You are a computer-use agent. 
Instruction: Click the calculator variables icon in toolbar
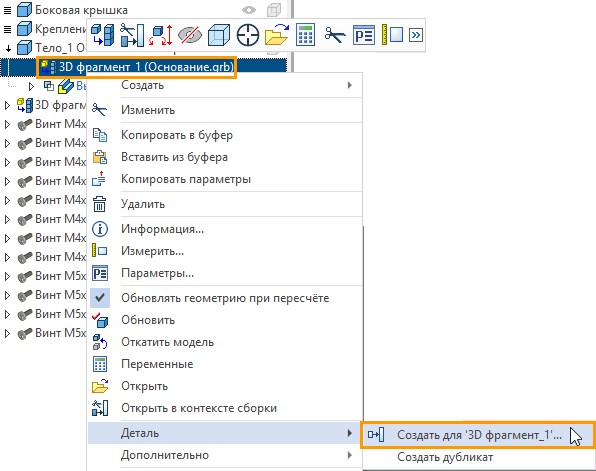coord(305,35)
